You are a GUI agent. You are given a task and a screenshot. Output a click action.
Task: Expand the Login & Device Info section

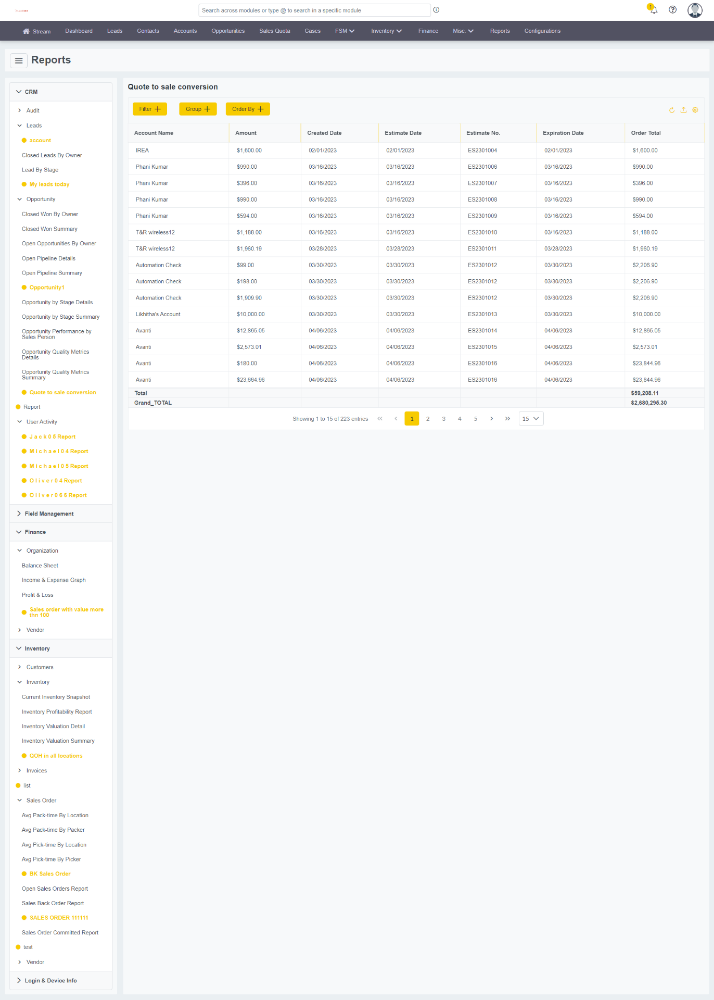point(19,980)
